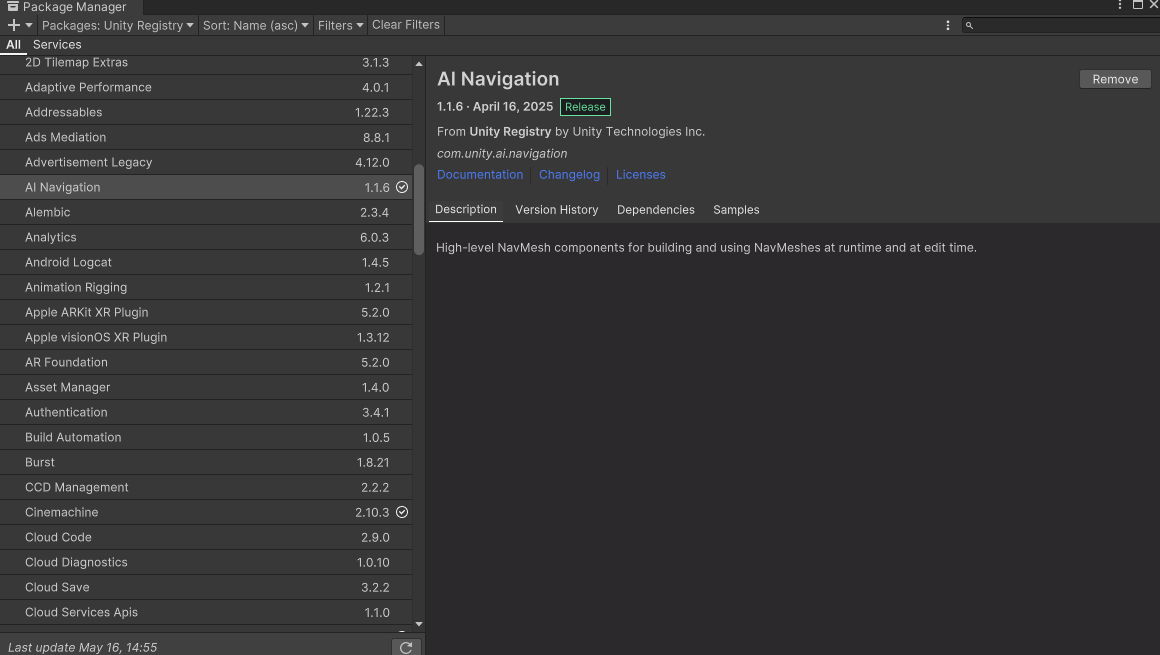The height and width of the screenshot is (655, 1160).
Task: Select Cloud Services Apis package
Action: tap(206, 613)
